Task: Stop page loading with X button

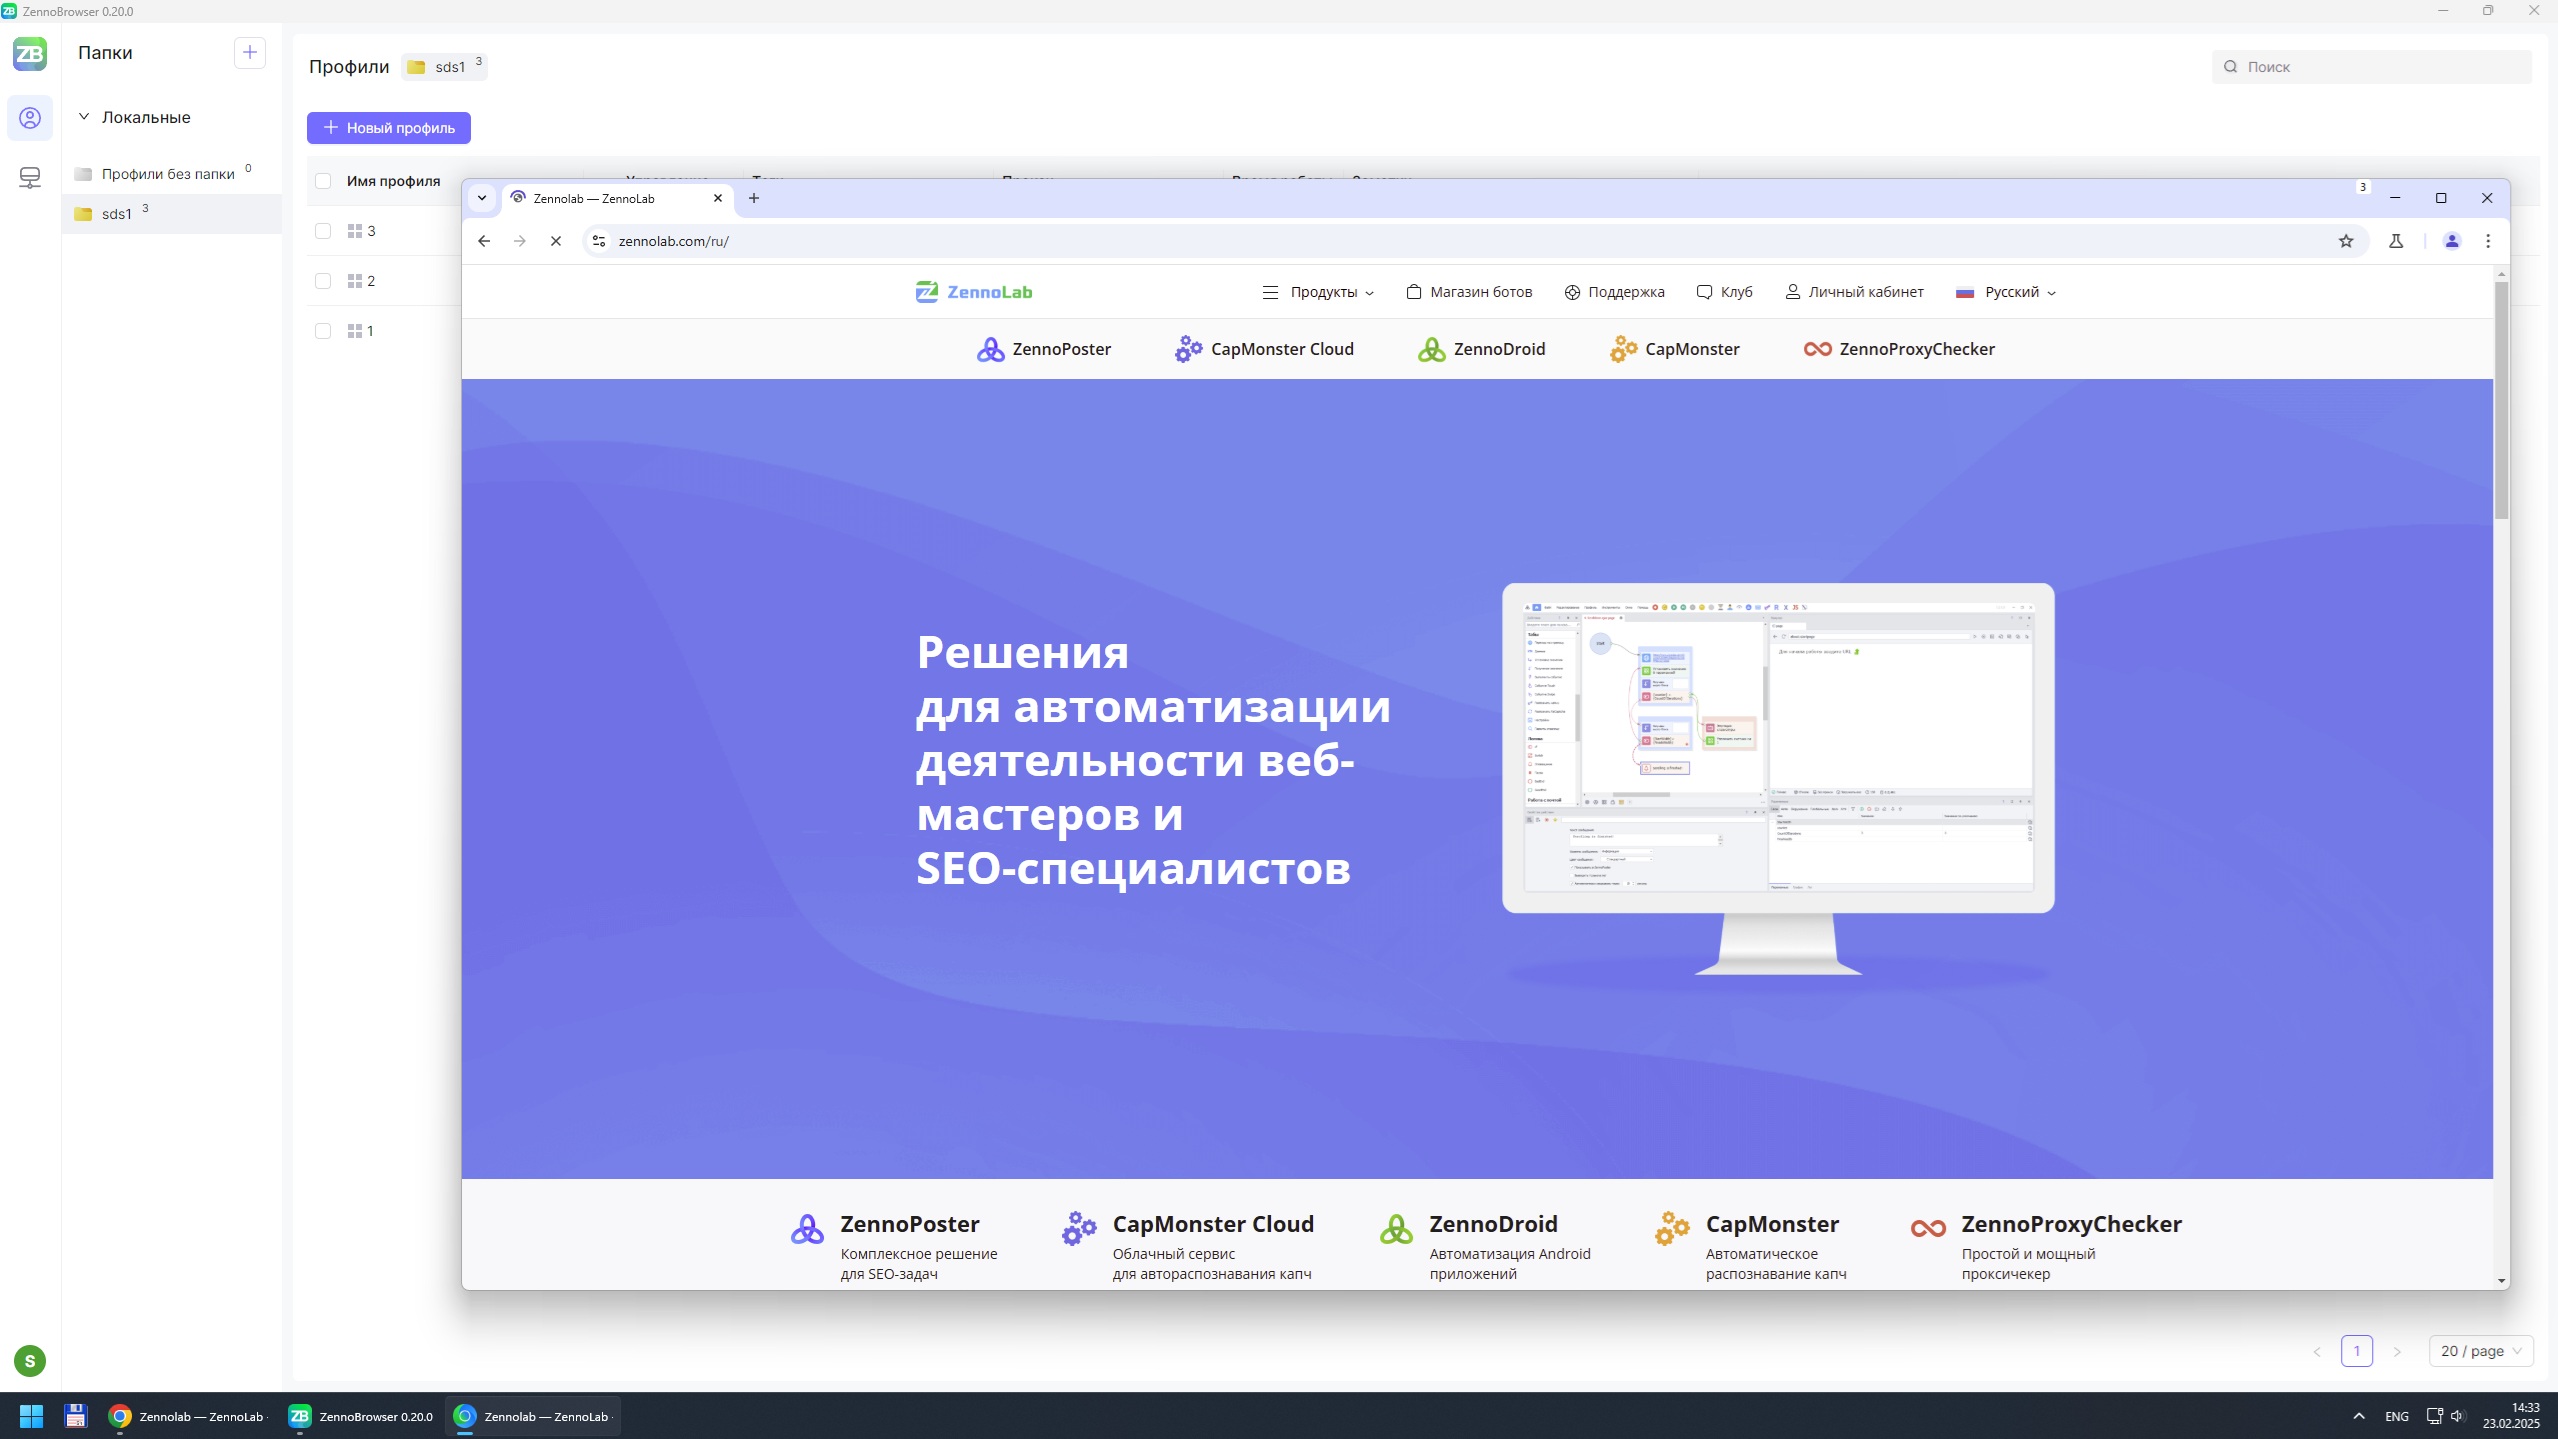Action: [556, 241]
